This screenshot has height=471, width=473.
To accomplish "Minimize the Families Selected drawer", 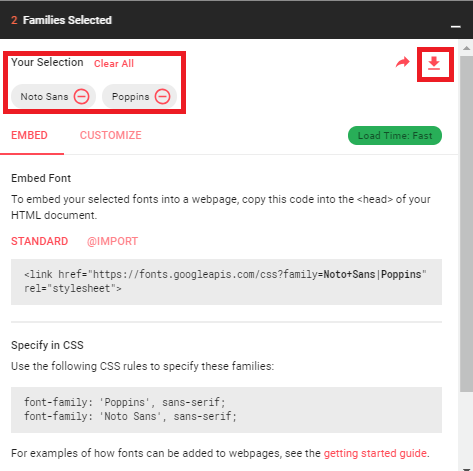I will (x=456, y=26).
